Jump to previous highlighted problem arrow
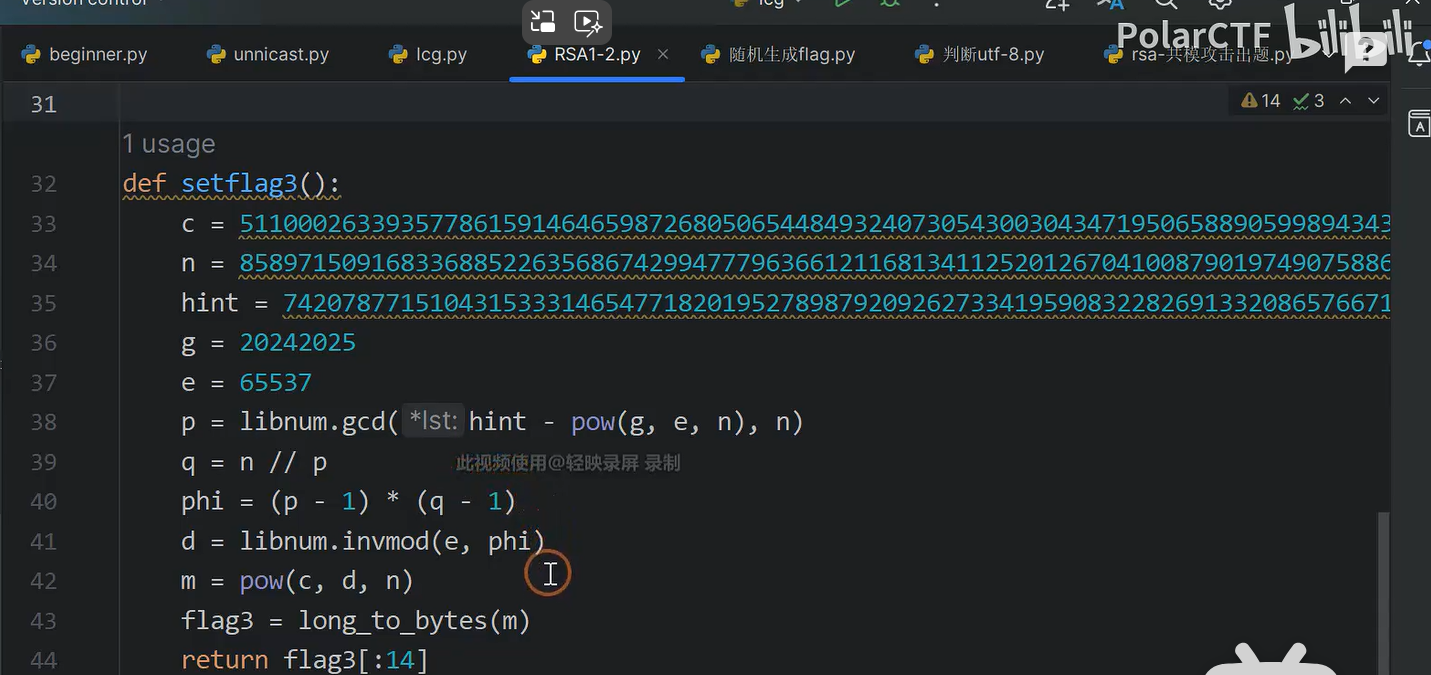This screenshot has width=1431, height=675. (x=1346, y=101)
